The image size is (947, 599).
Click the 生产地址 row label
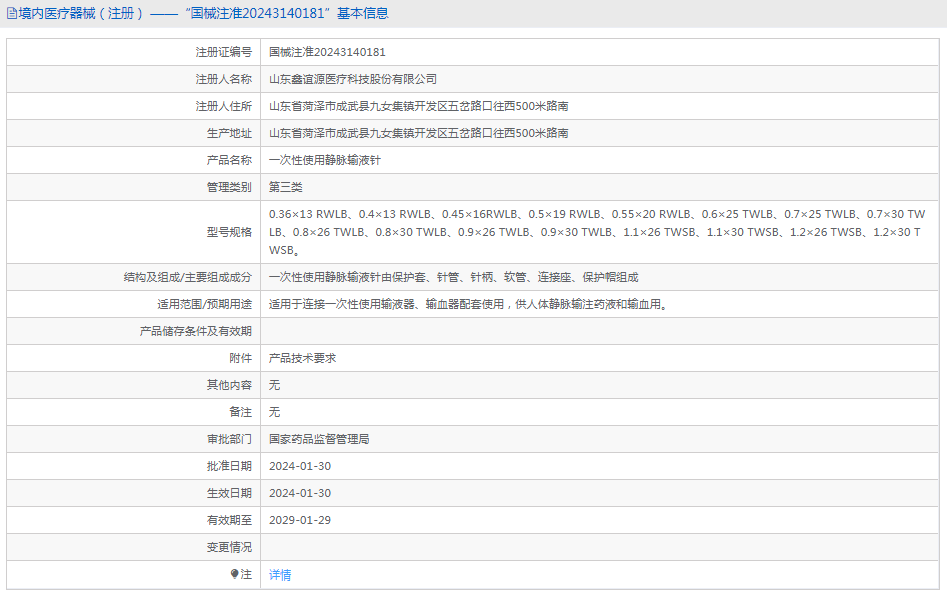(x=229, y=133)
